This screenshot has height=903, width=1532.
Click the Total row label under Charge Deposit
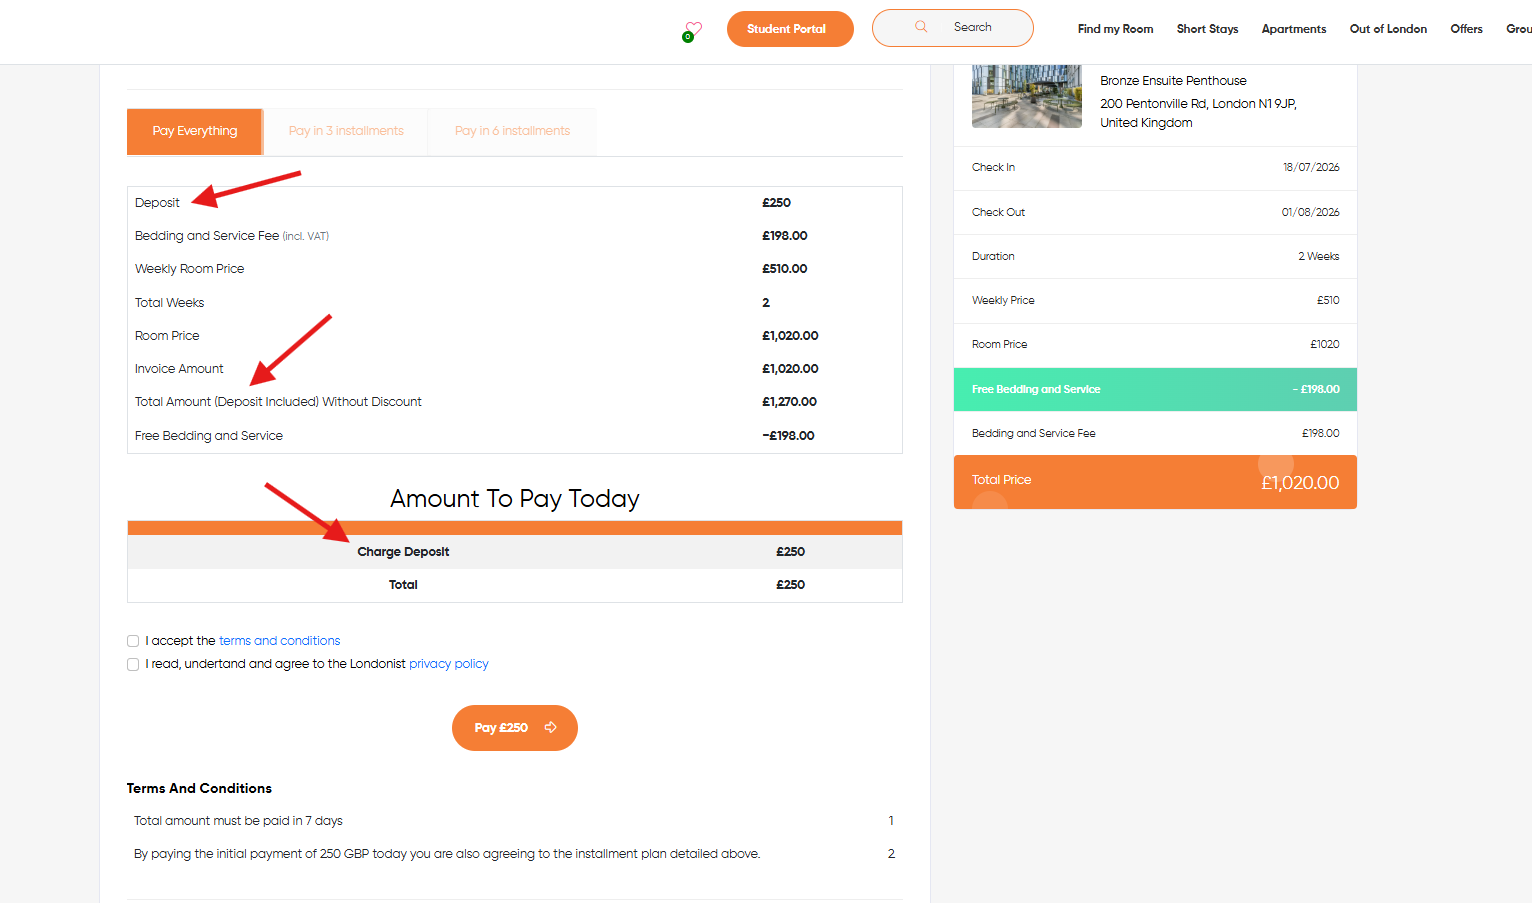[403, 585]
